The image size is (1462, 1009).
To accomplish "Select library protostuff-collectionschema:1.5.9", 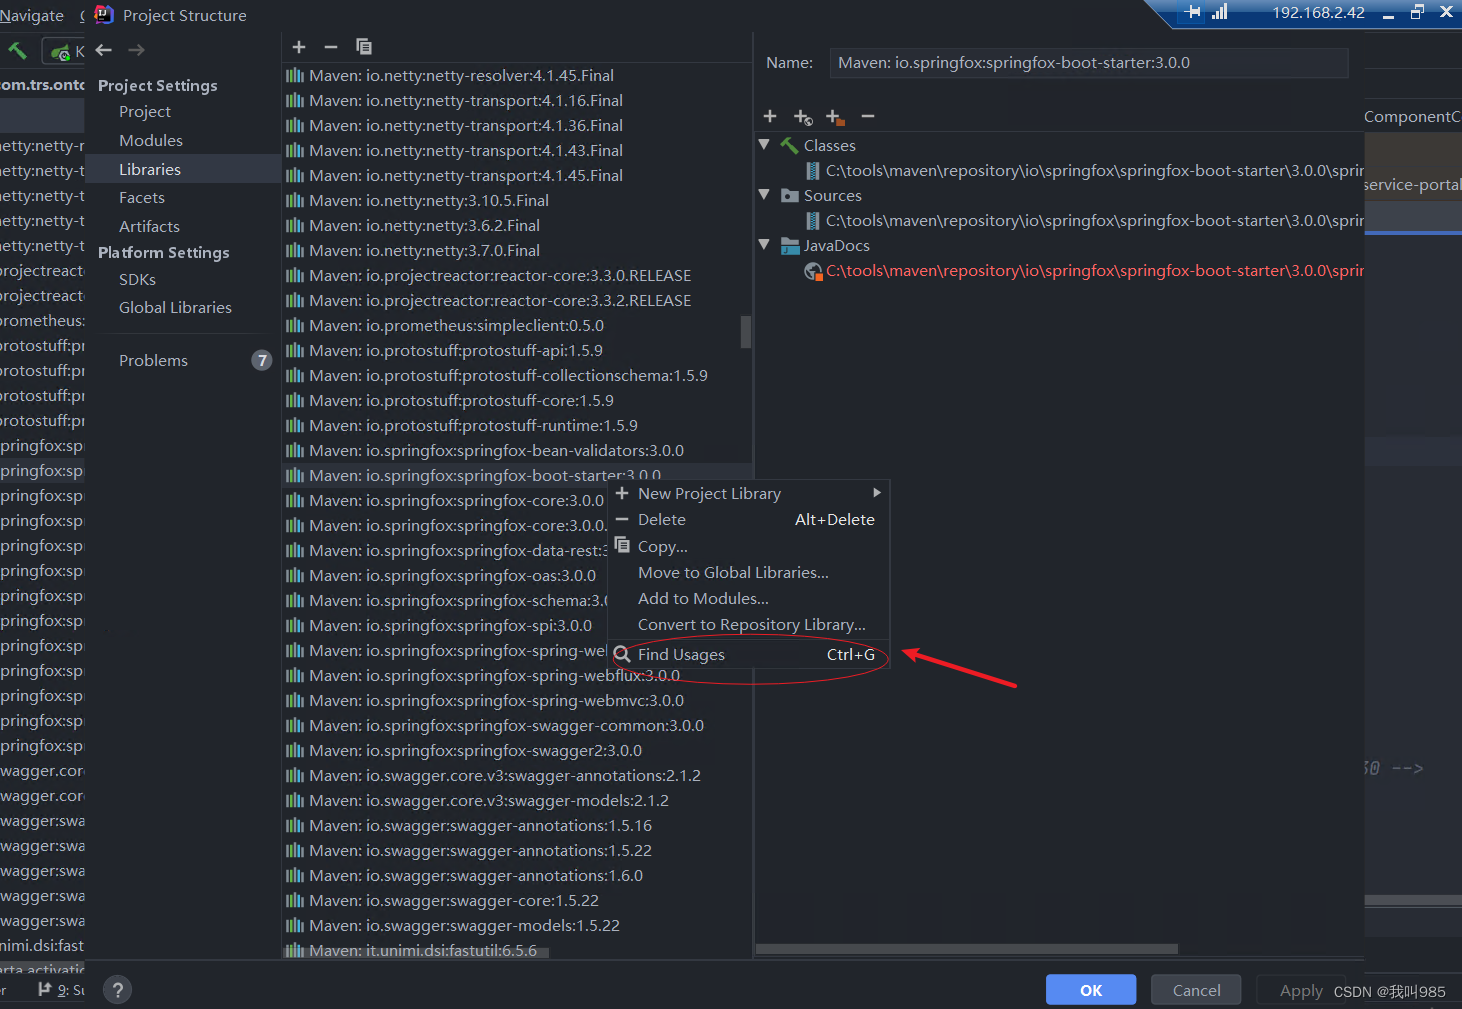I will pyautogui.click(x=517, y=376).
